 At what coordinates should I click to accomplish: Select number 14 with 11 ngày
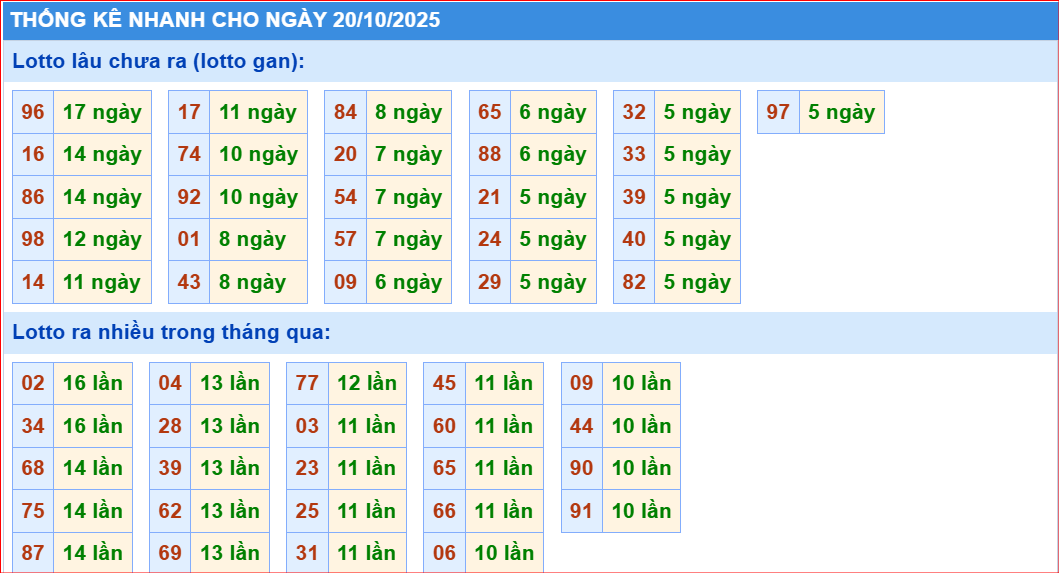tap(33, 282)
